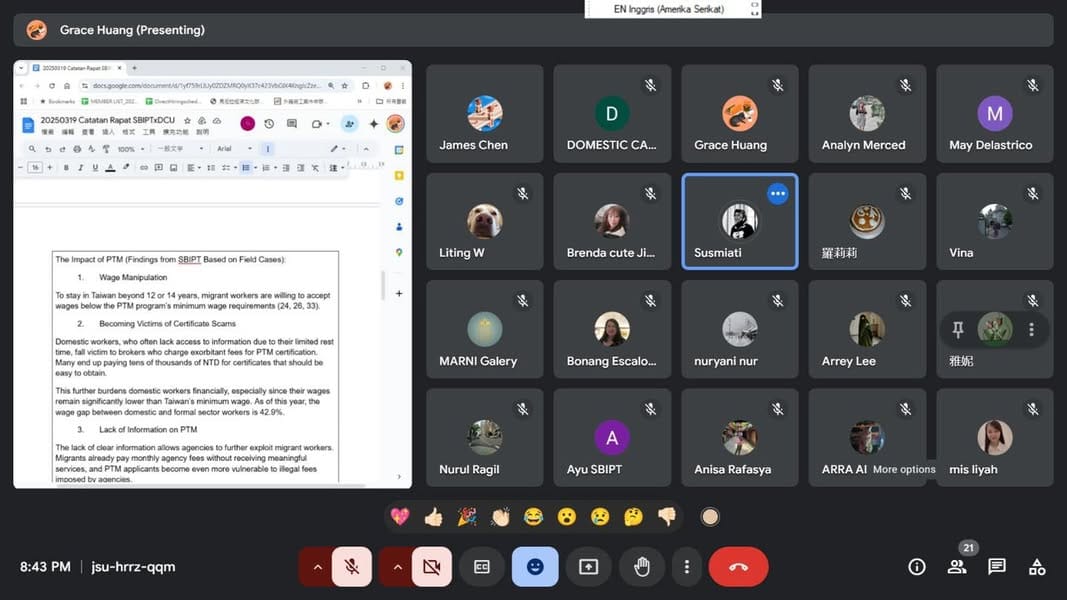Screen dimensions: 1067x600
Task: Open Google Maps icon in Docs side panel
Action: tap(399, 252)
